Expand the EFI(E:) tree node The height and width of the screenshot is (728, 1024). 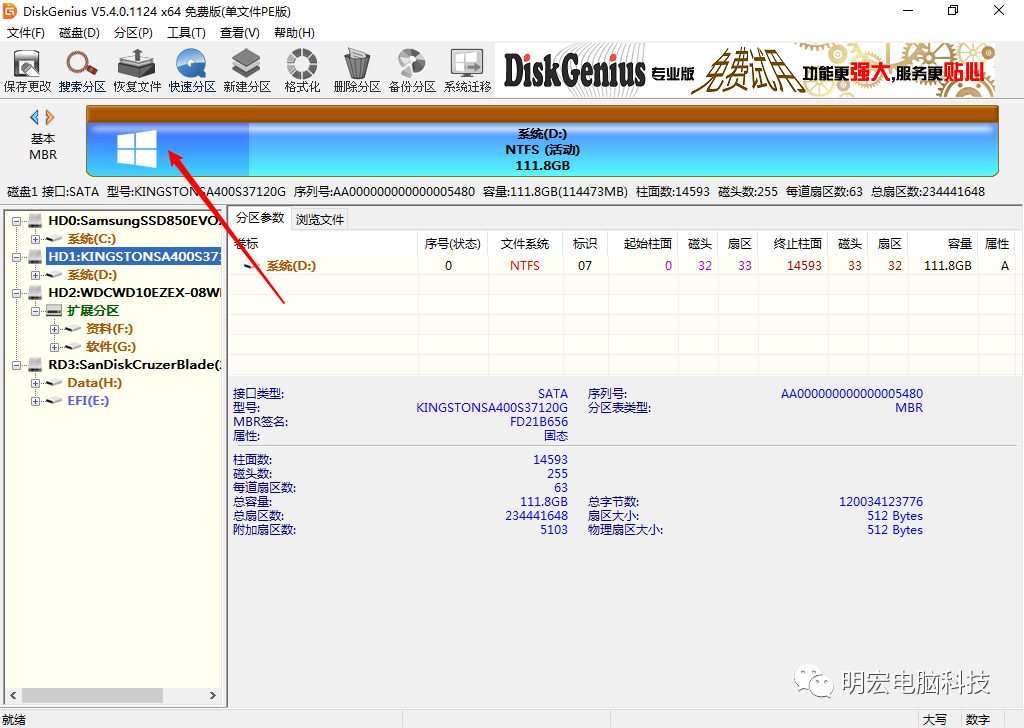[x=35, y=401]
